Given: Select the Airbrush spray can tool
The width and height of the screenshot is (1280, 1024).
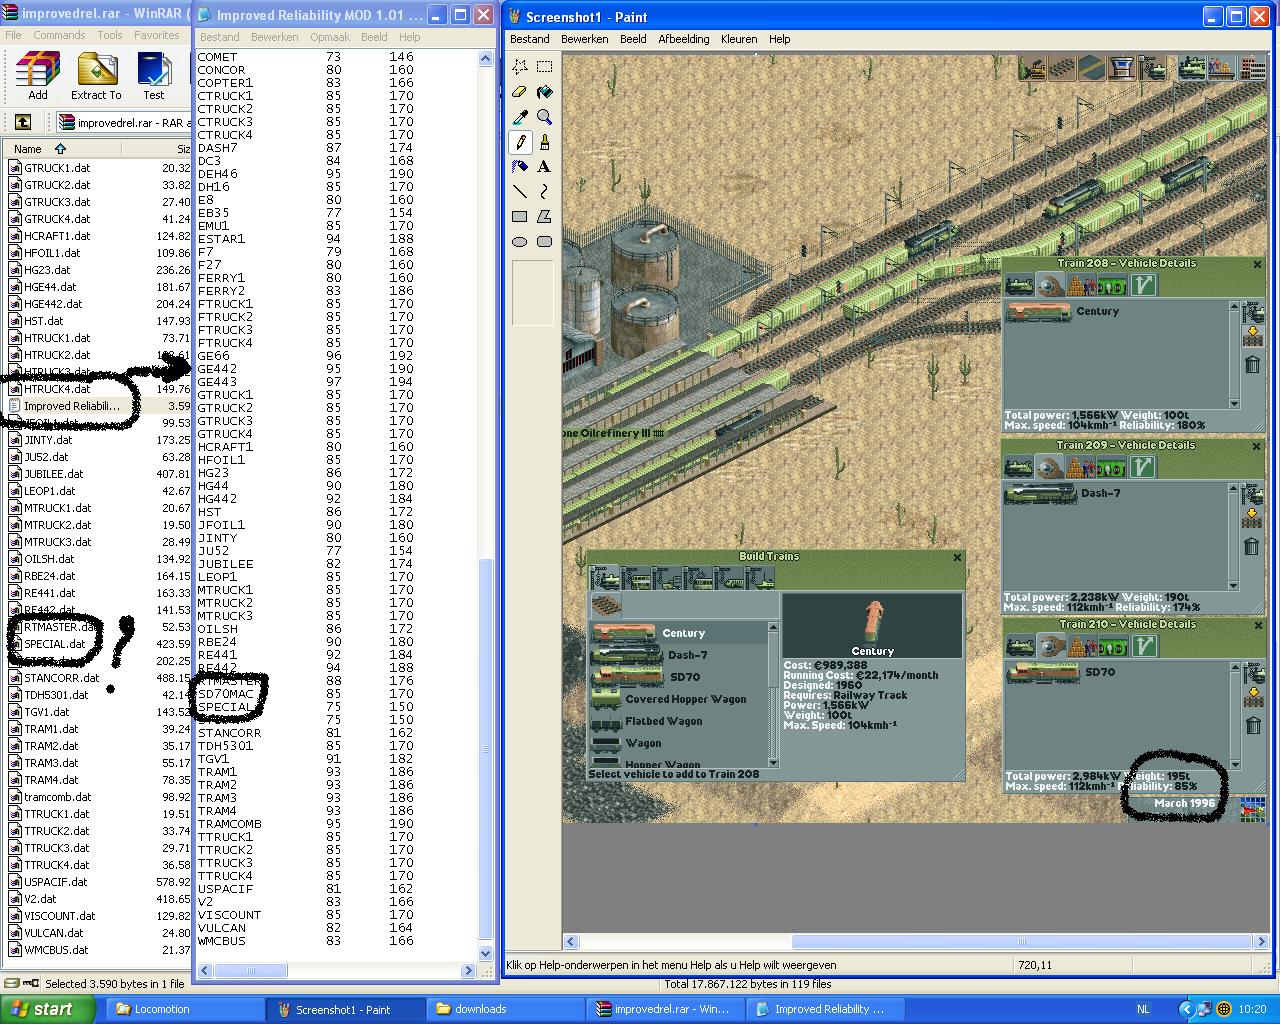Looking at the screenshot, I should pyautogui.click(x=520, y=167).
